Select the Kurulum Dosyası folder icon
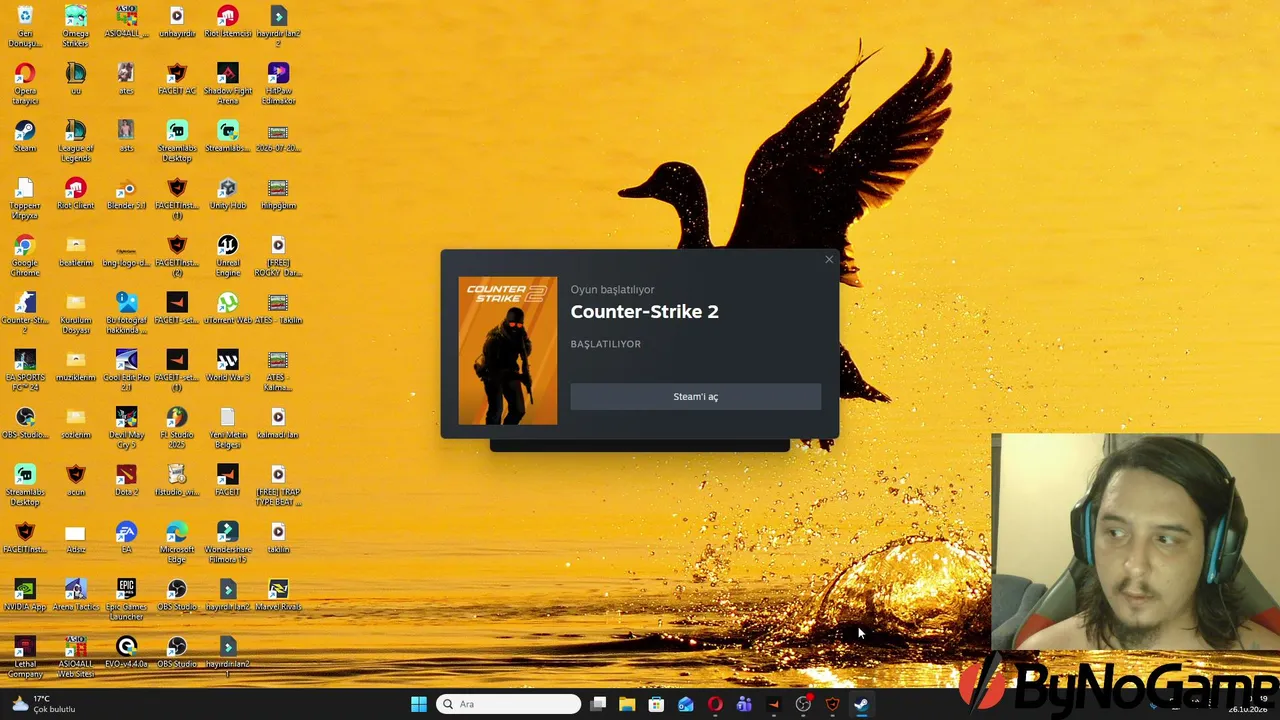The height and width of the screenshot is (720, 1280). (x=76, y=313)
